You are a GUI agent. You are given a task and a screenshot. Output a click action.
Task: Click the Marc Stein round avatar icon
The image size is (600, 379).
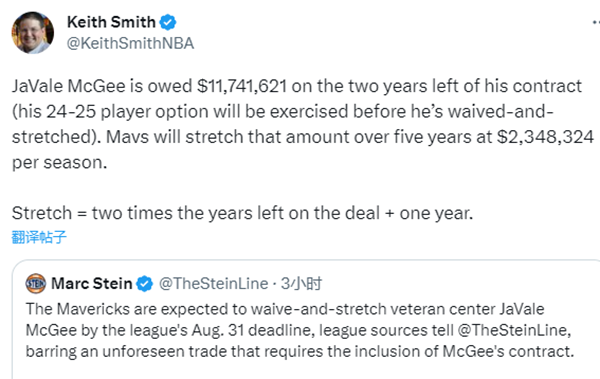click(x=36, y=284)
